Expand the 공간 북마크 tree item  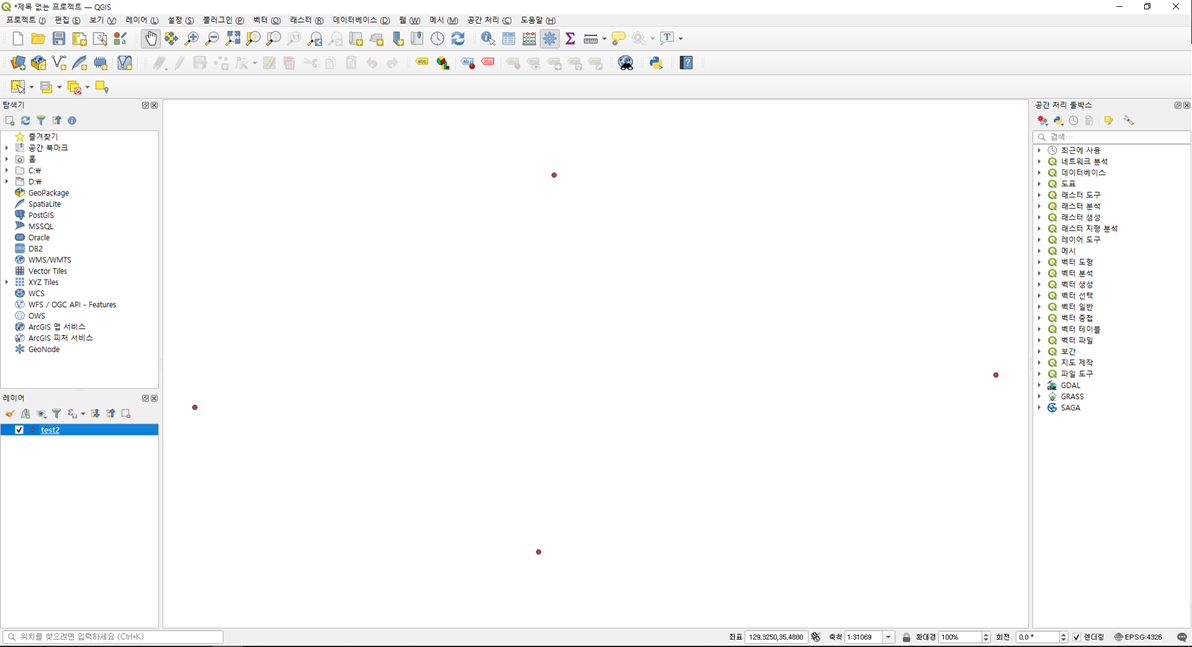pyautogui.click(x=7, y=147)
